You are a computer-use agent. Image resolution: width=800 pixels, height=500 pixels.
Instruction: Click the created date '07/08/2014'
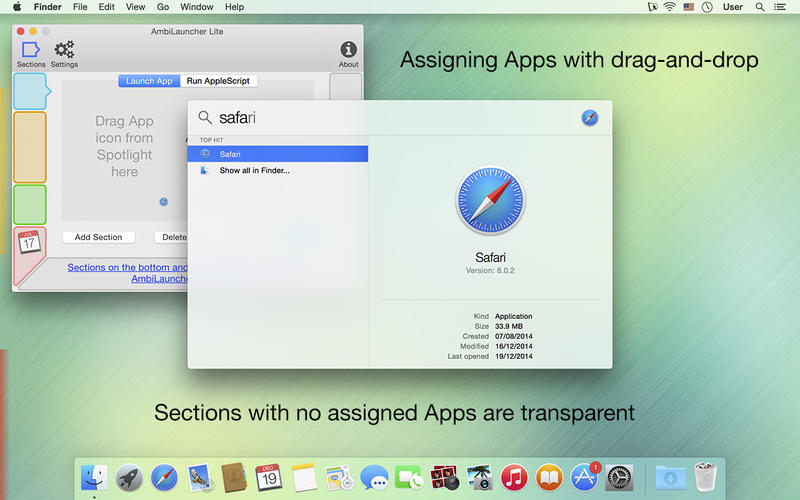coord(514,336)
